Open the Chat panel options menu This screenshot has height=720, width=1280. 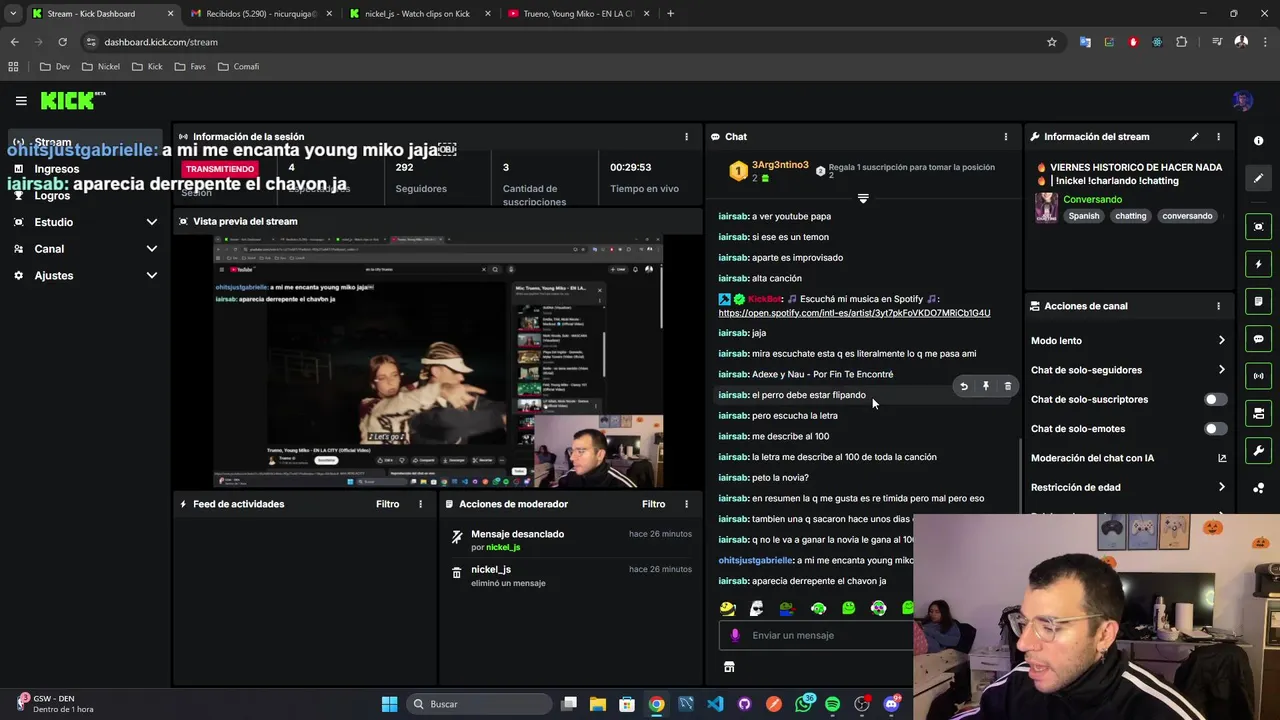[x=1006, y=137]
